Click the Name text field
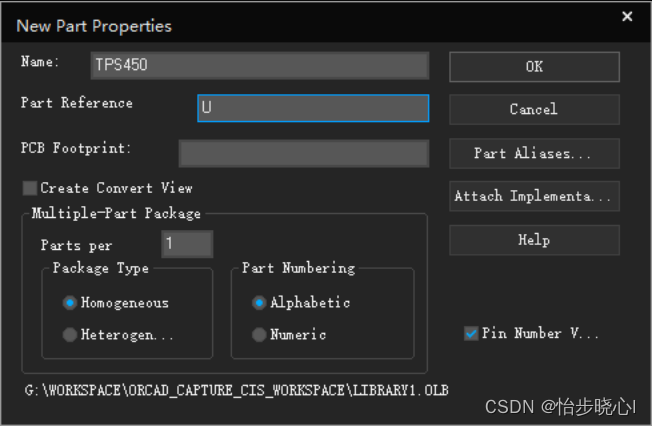The width and height of the screenshot is (652, 426). pyautogui.click(x=259, y=66)
